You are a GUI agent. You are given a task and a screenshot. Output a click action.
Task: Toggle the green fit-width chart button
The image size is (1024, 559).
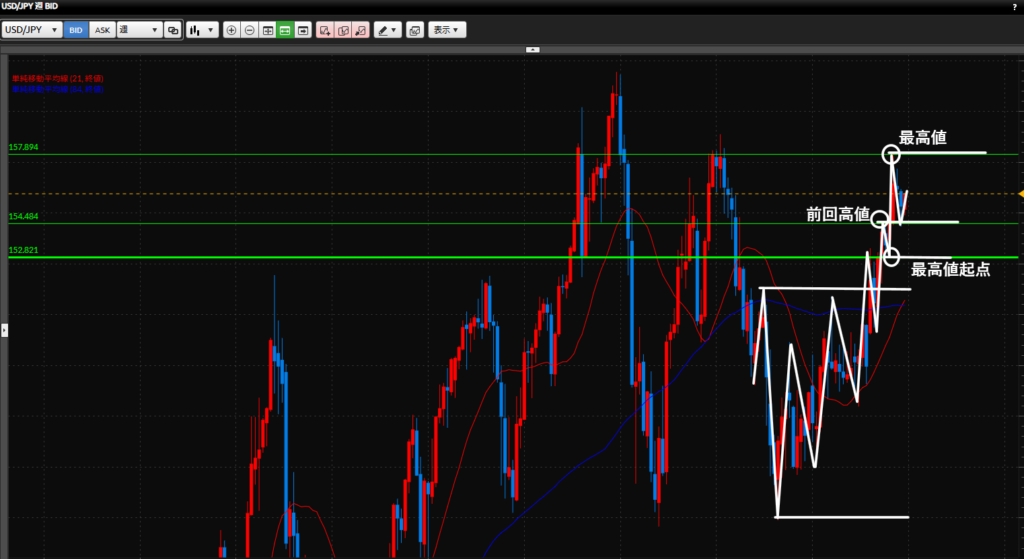(285, 30)
